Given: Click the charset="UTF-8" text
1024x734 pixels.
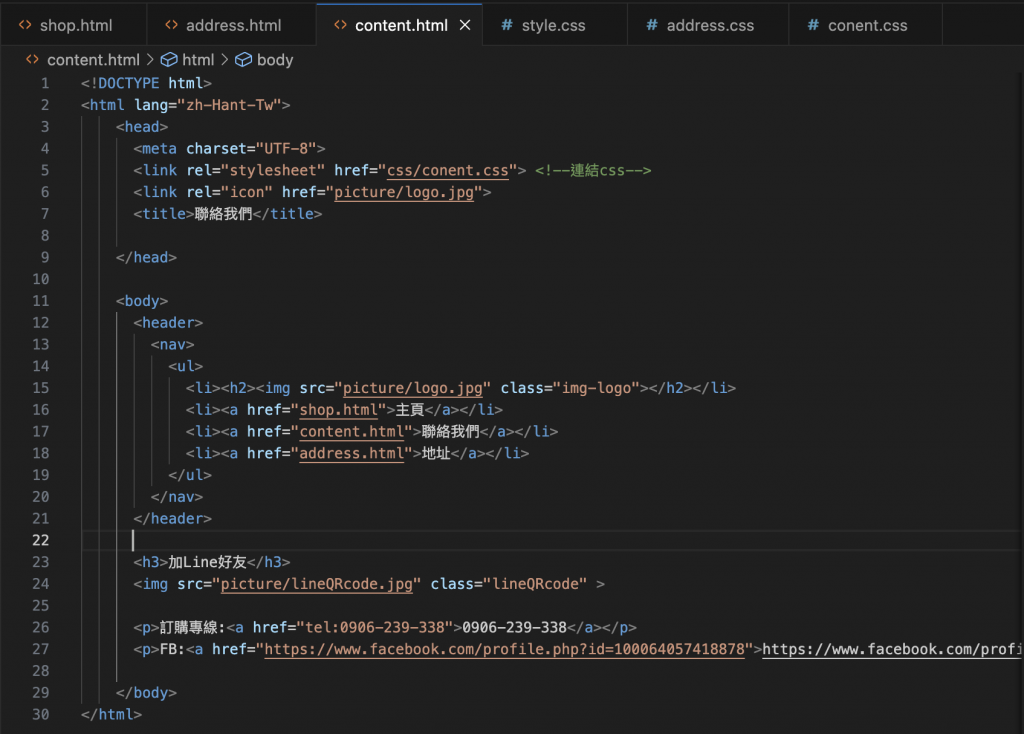Looking at the screenshot, I should click(251, 149).
